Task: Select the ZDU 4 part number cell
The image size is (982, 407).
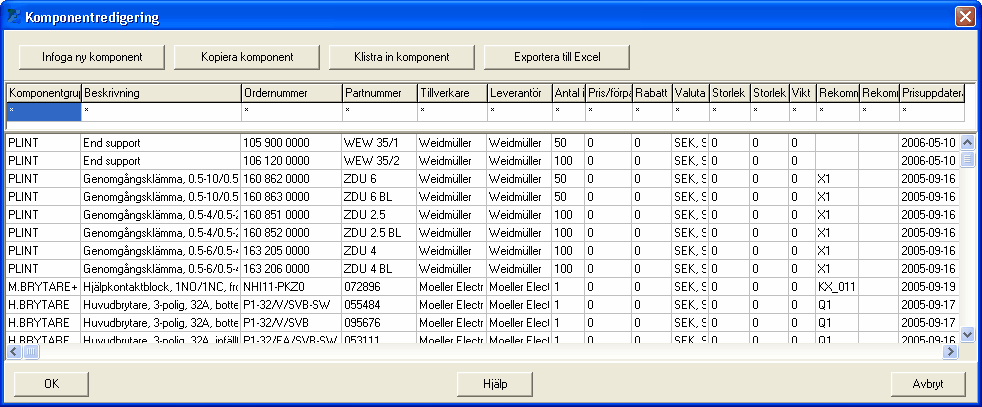Action: click(x=380, y=252)
